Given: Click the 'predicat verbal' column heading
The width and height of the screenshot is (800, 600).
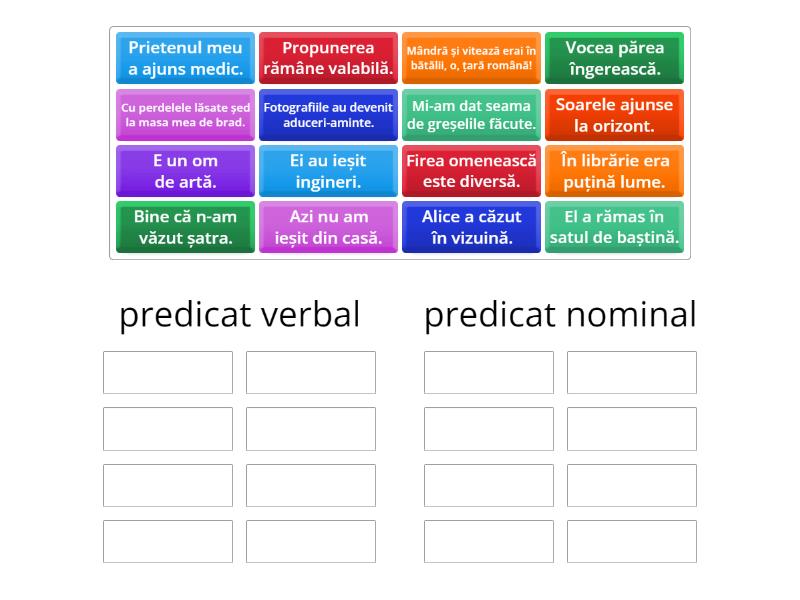Looking at the screenshot, I should click(x=240, y=315).
